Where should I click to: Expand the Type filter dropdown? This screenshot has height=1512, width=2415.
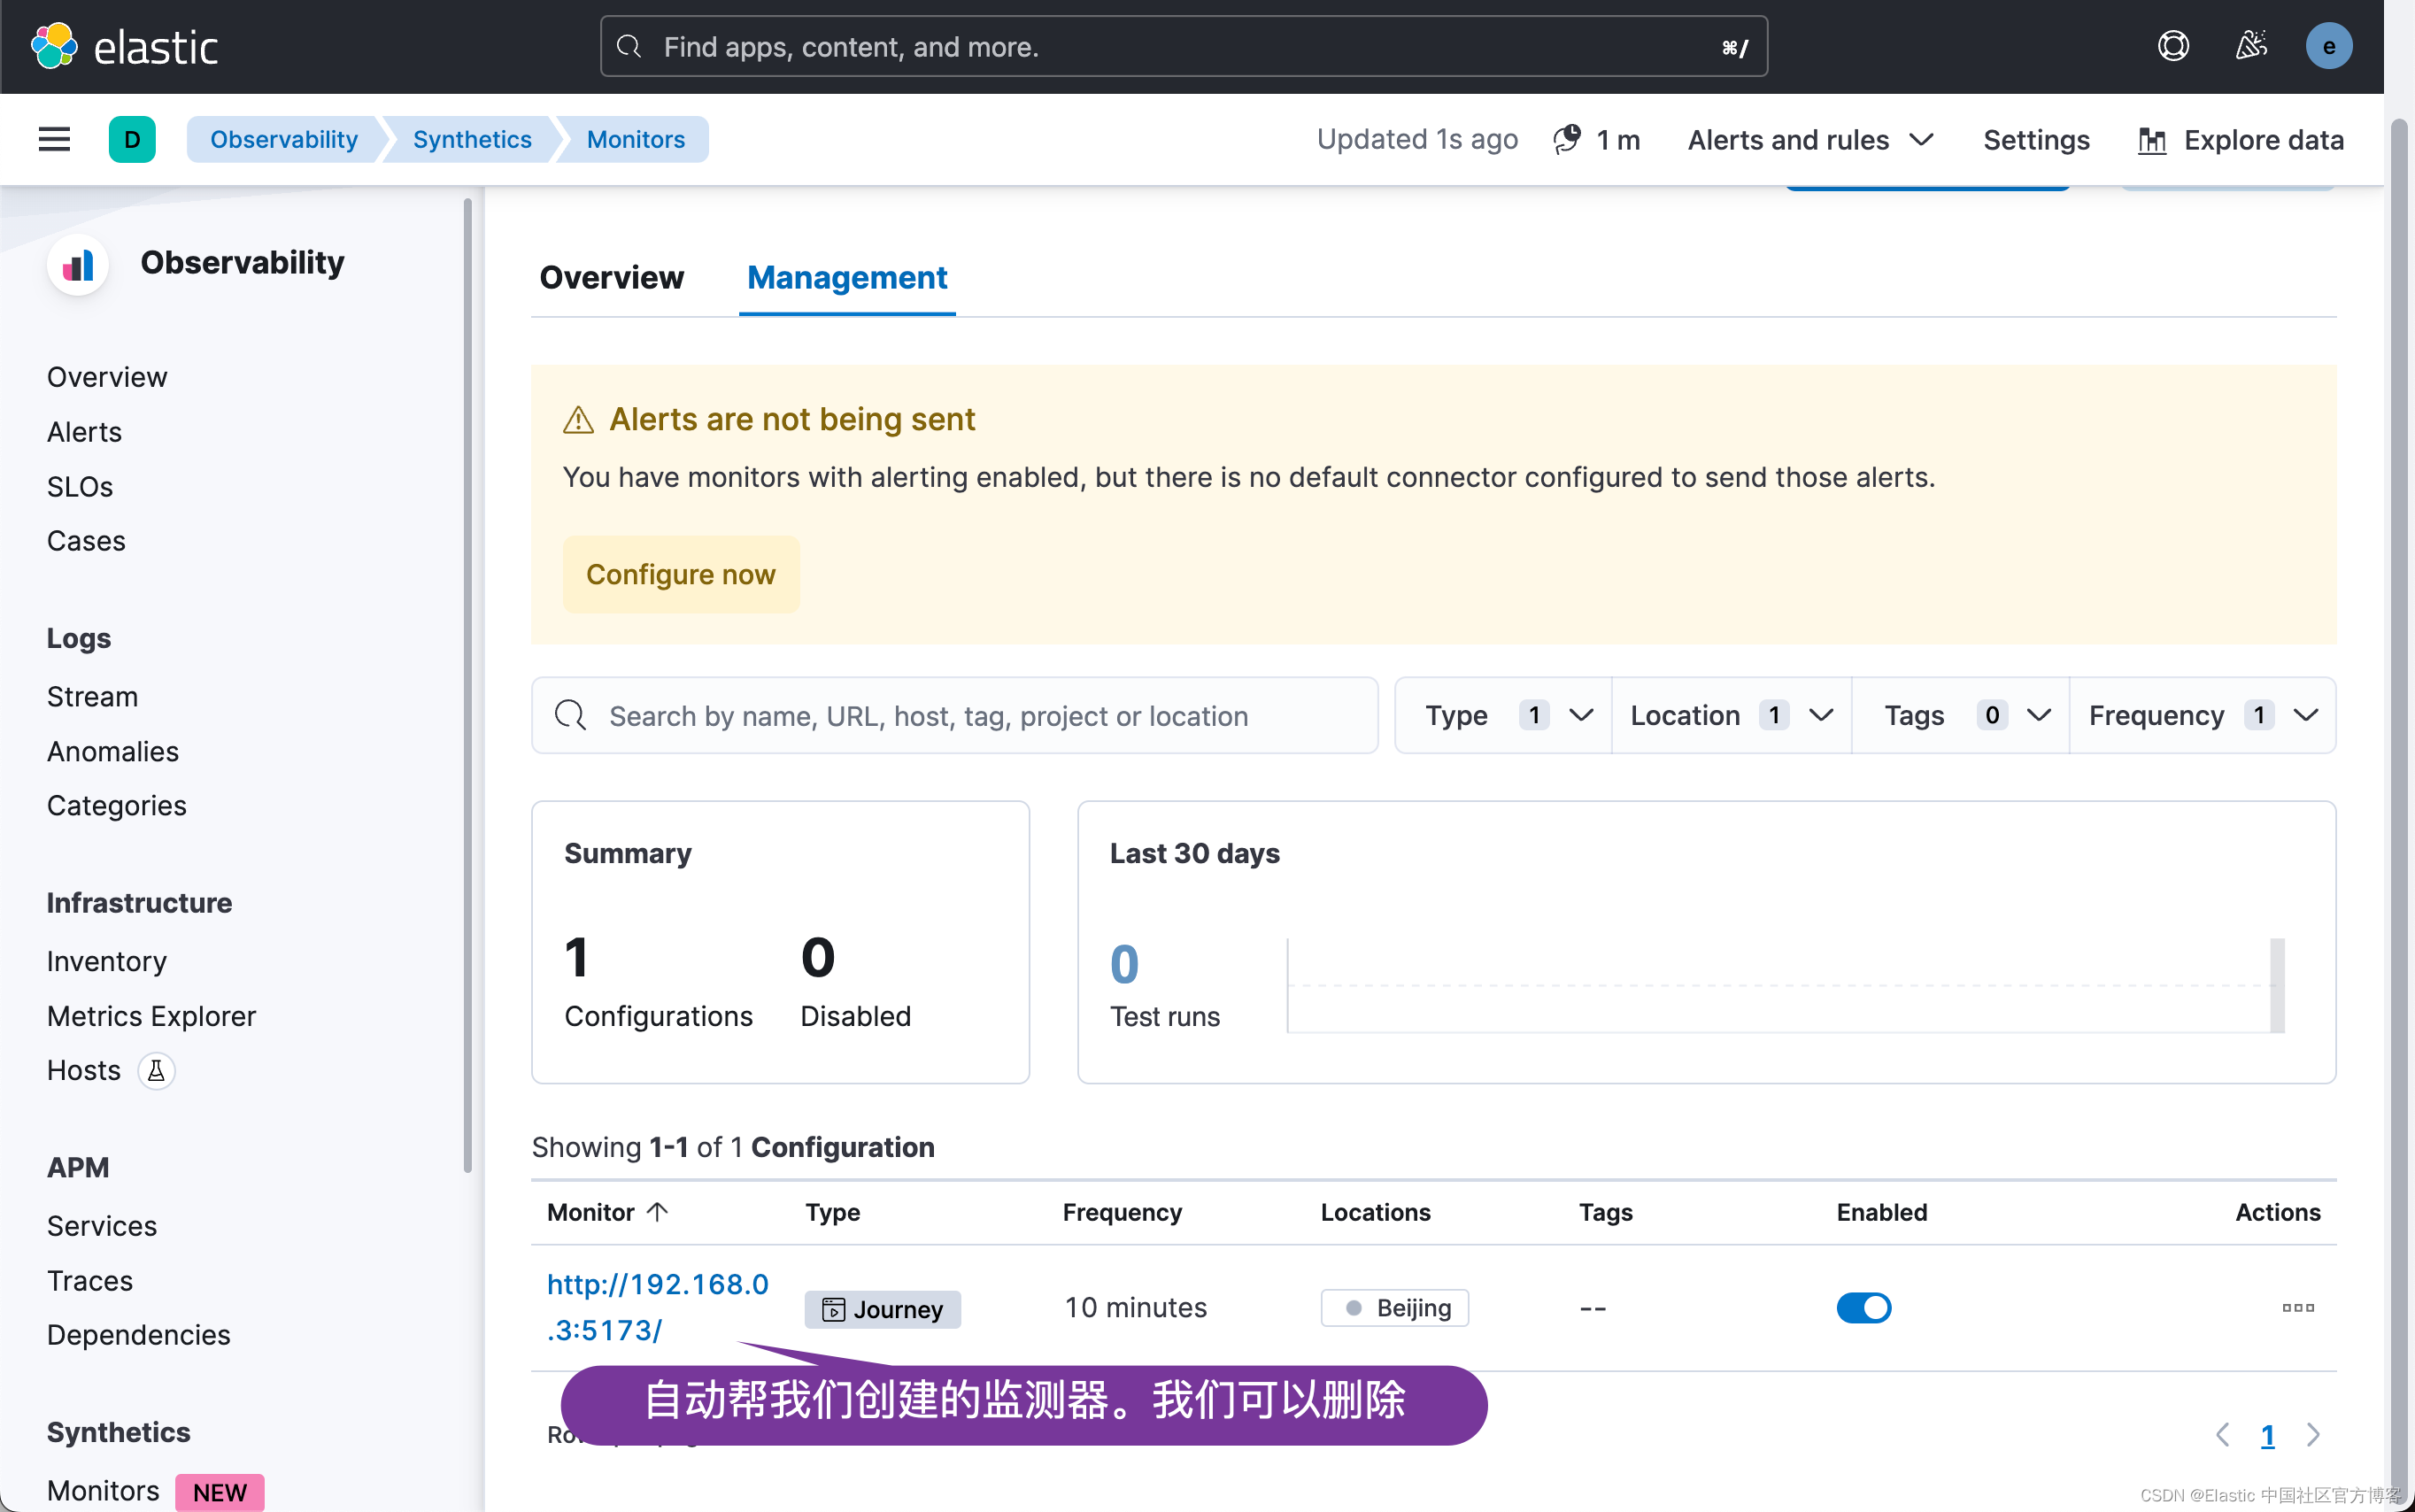(x=1503, y=715)
